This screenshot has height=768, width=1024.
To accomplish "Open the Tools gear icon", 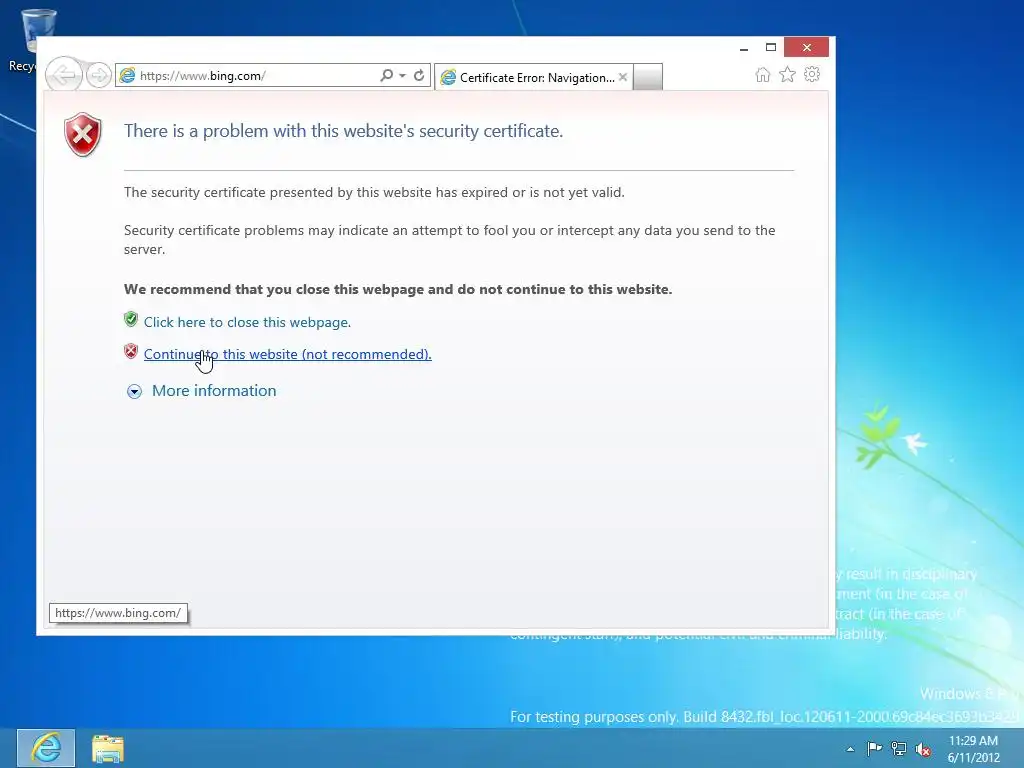I will click(x=812, y=74).
